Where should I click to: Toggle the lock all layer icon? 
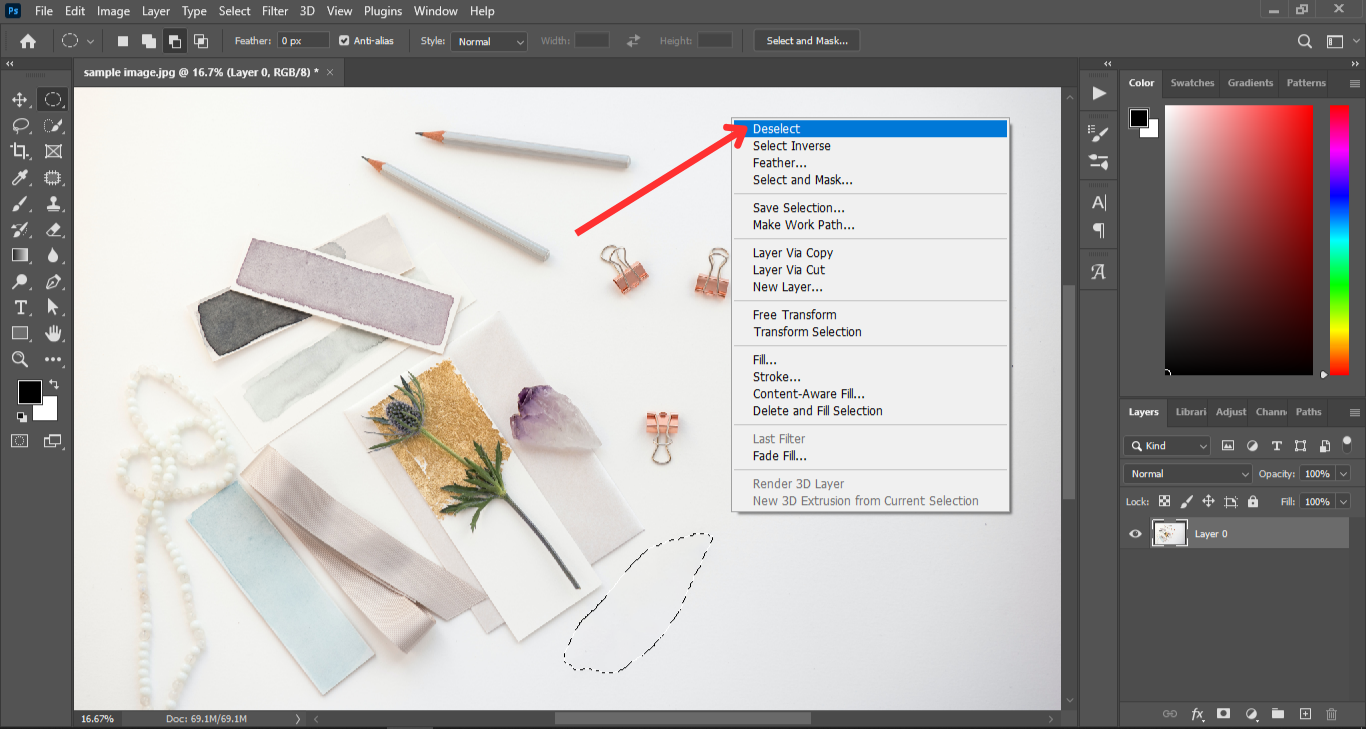pos(1253,502)
